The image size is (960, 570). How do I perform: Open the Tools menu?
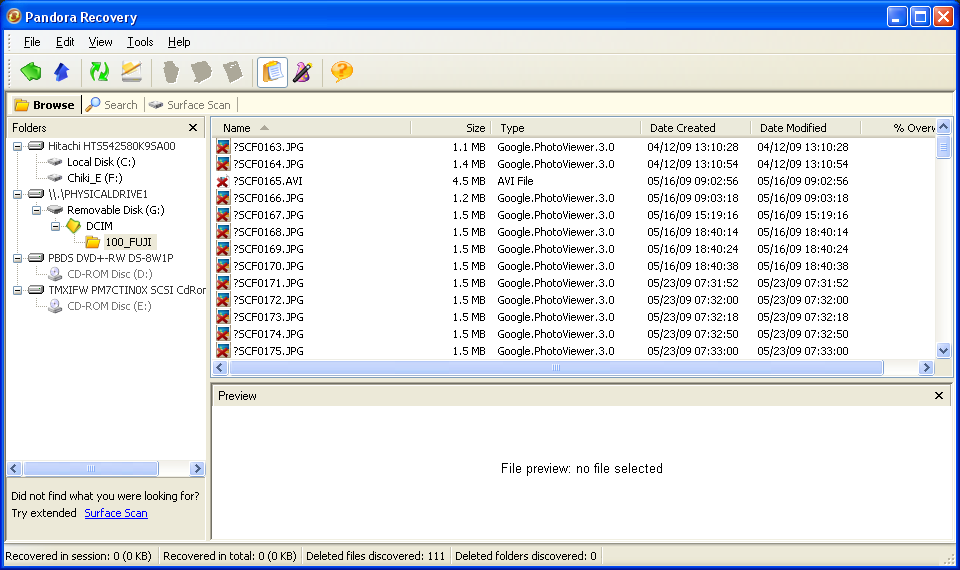point(140,42)
